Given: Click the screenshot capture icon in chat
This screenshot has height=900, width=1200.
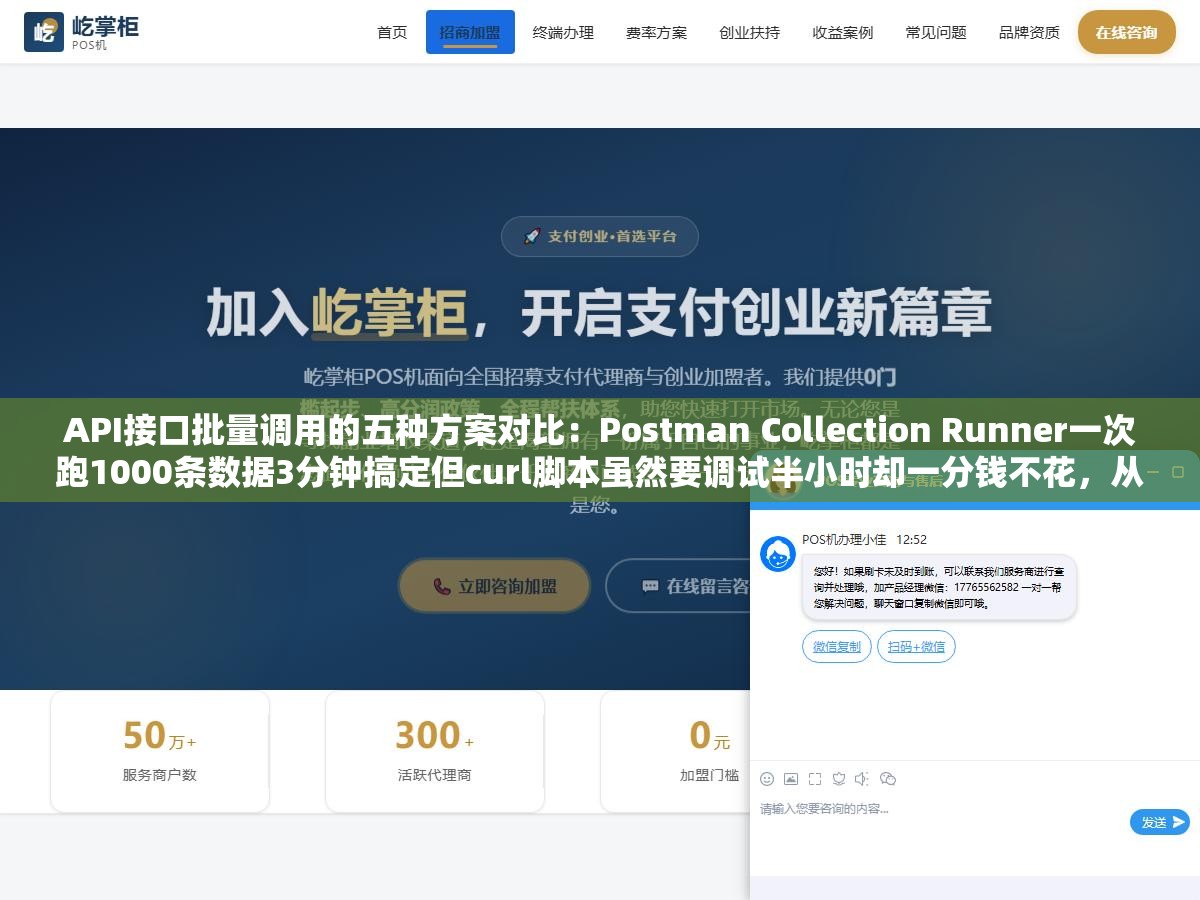Looking at the screenshot, I should tap(815, 779).
